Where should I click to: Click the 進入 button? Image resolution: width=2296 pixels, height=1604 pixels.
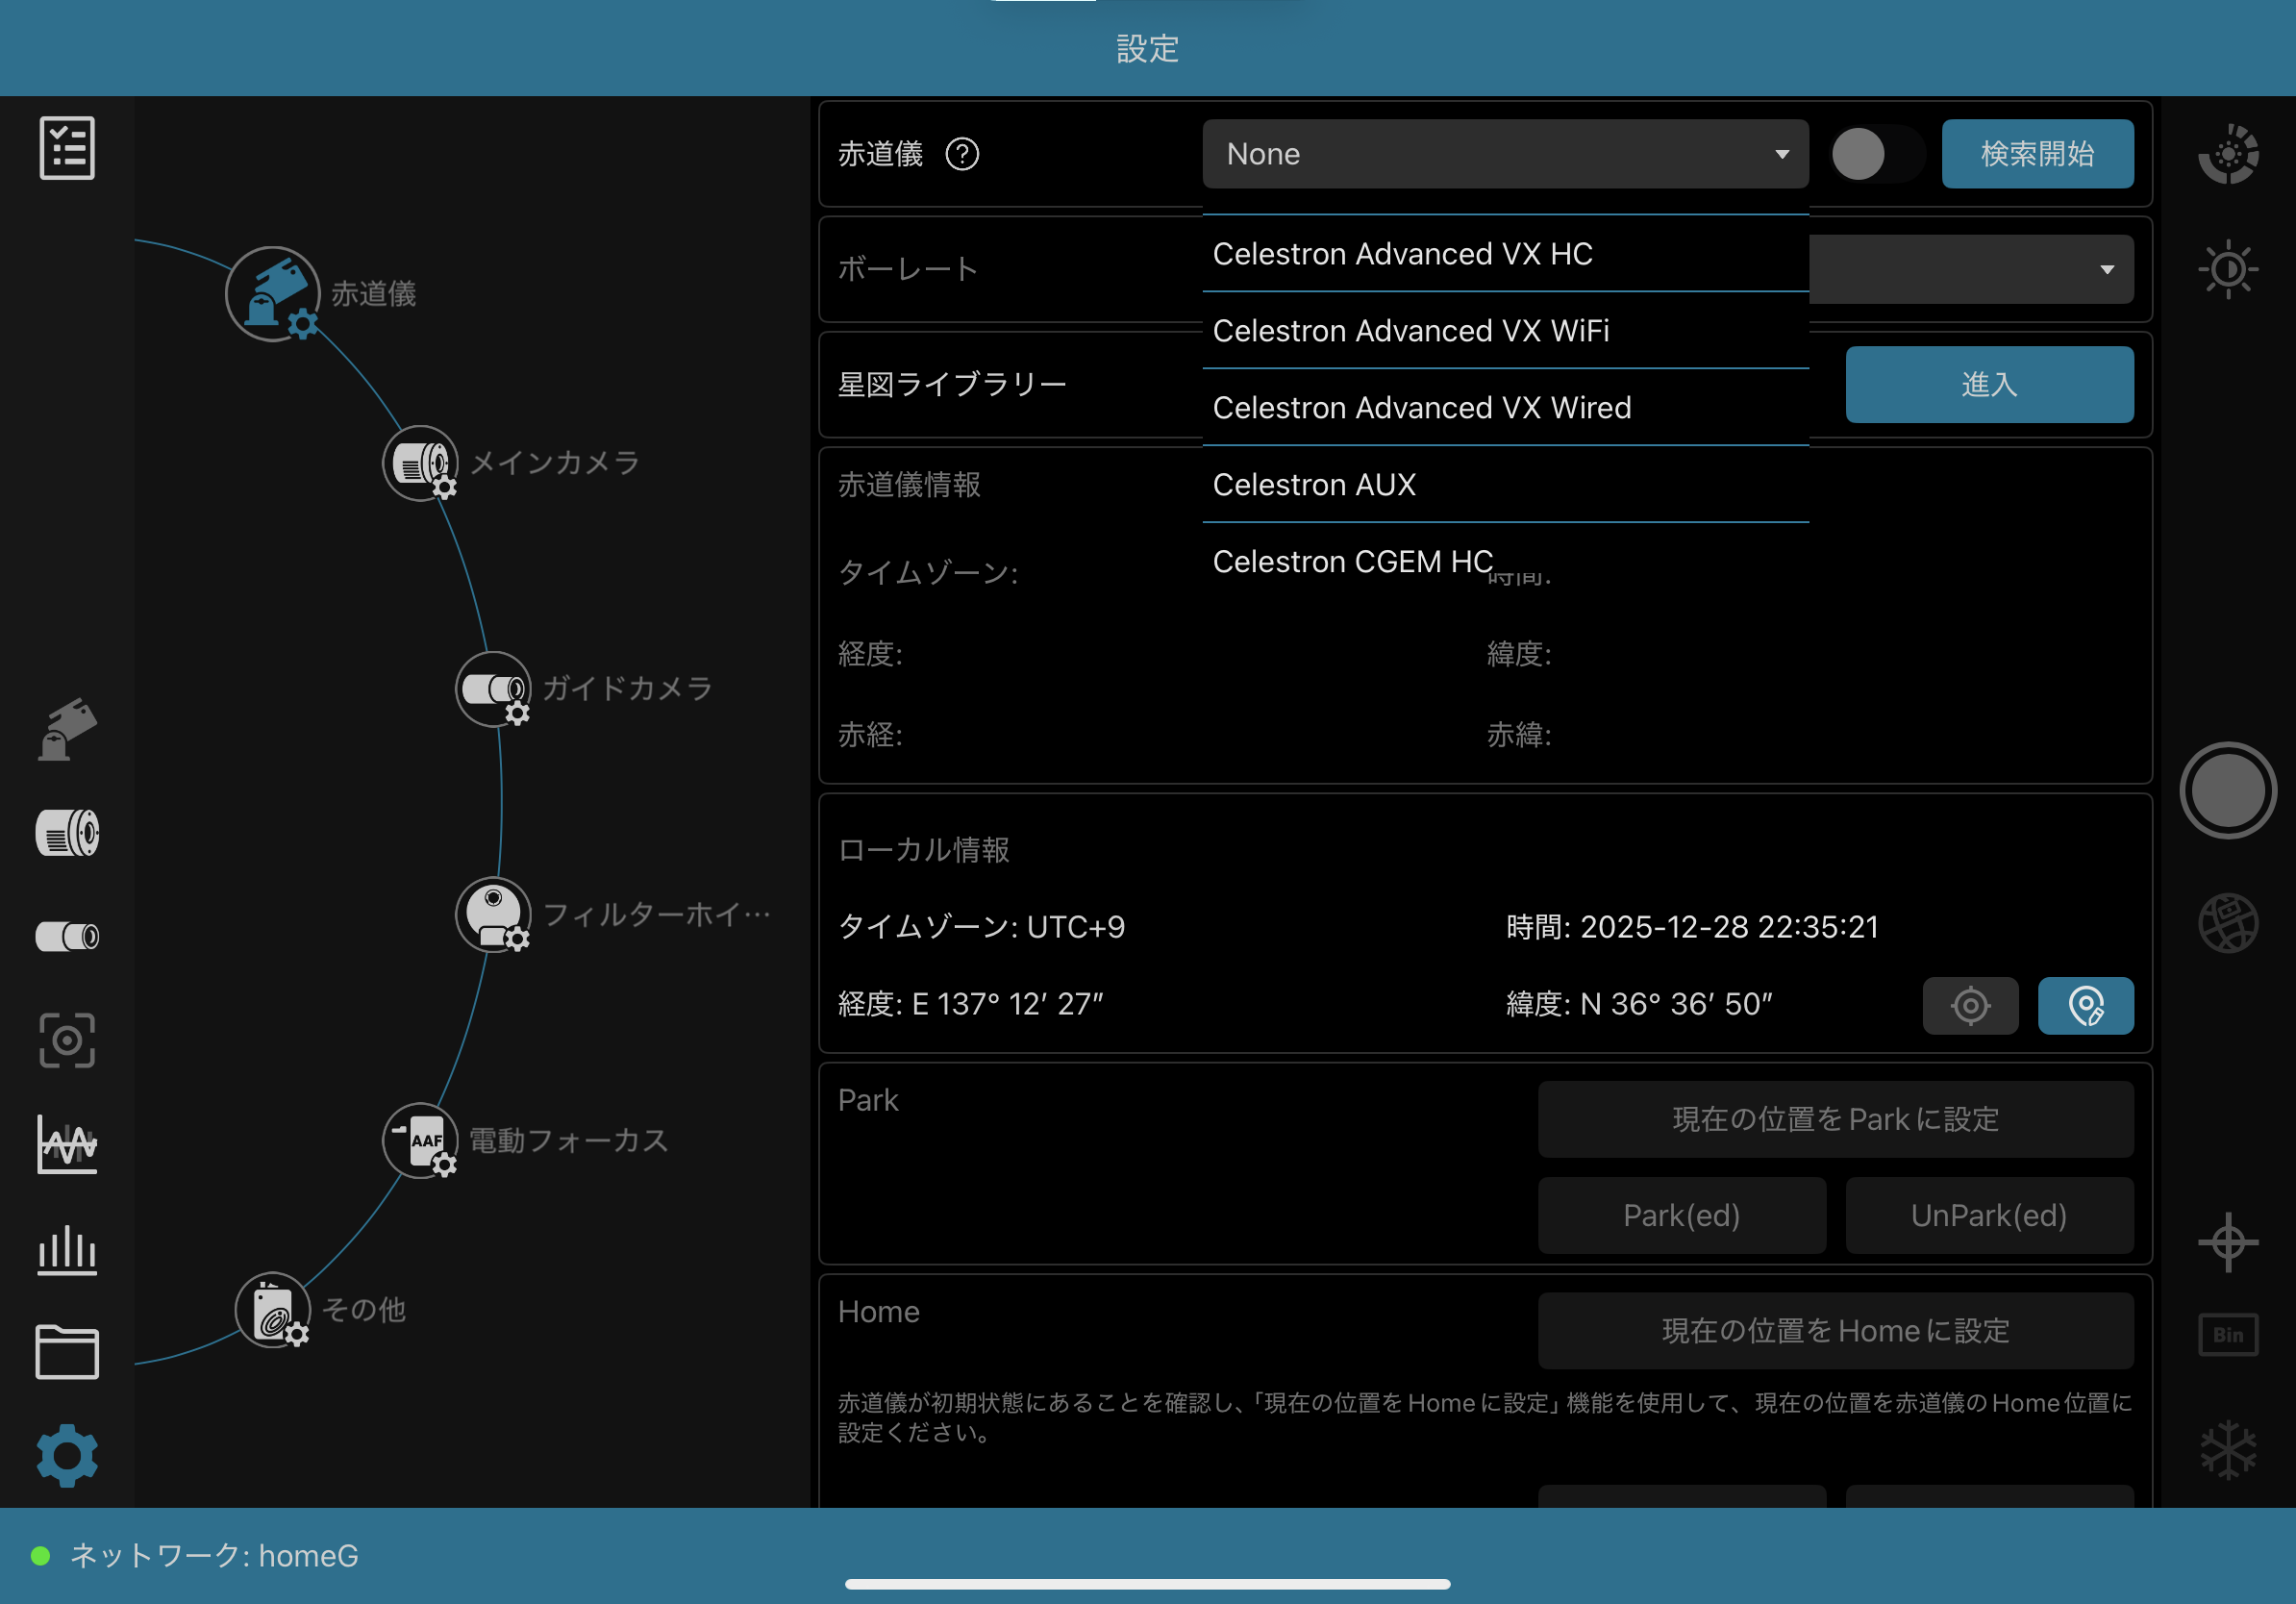pos(1989,384)
